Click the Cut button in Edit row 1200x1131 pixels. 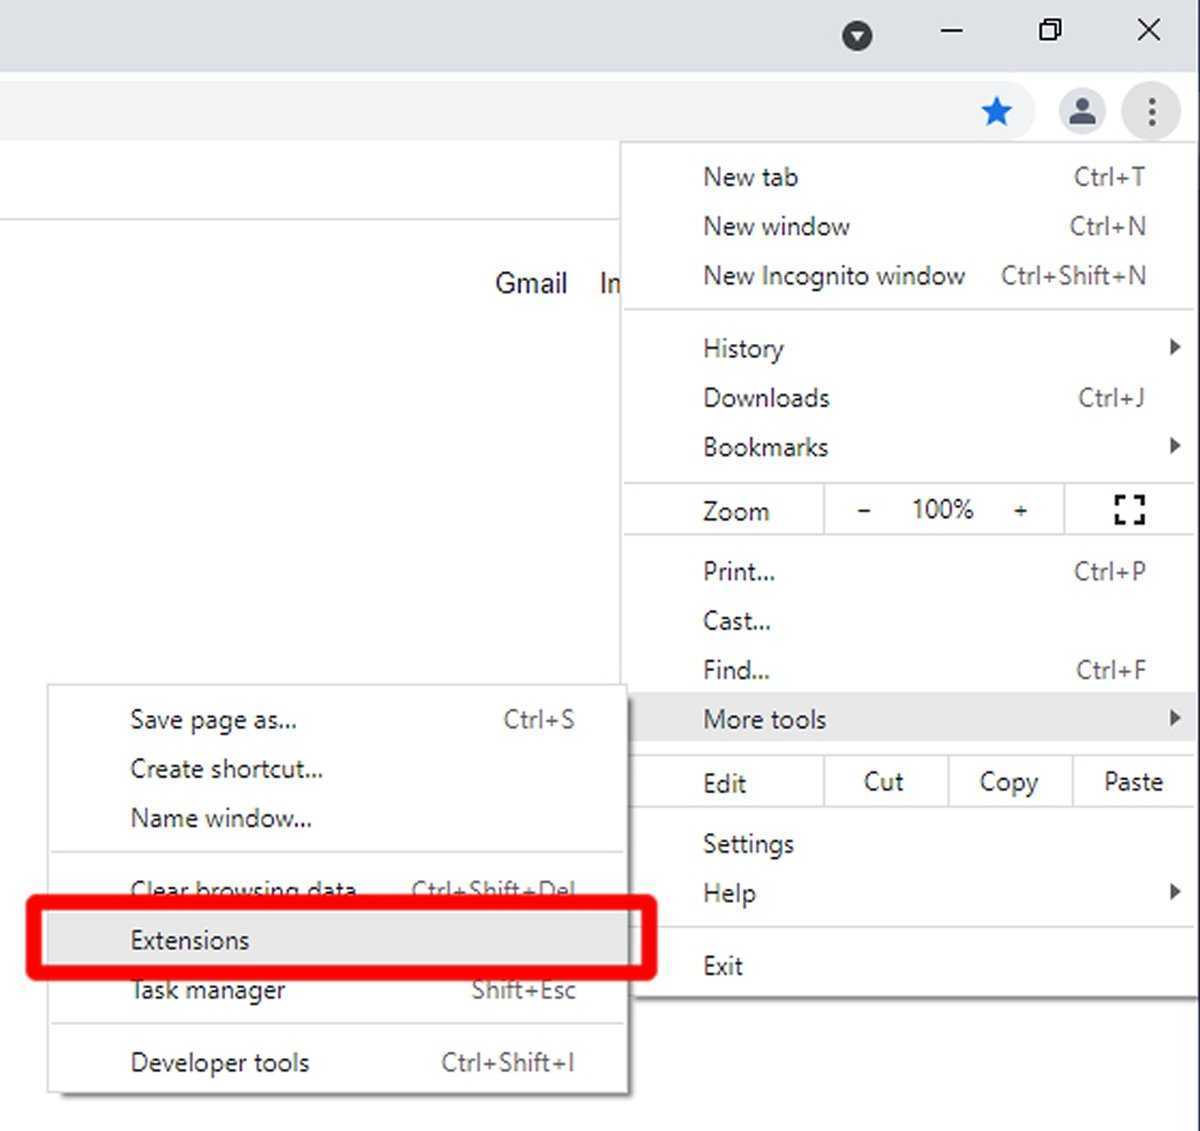[883, 782]
